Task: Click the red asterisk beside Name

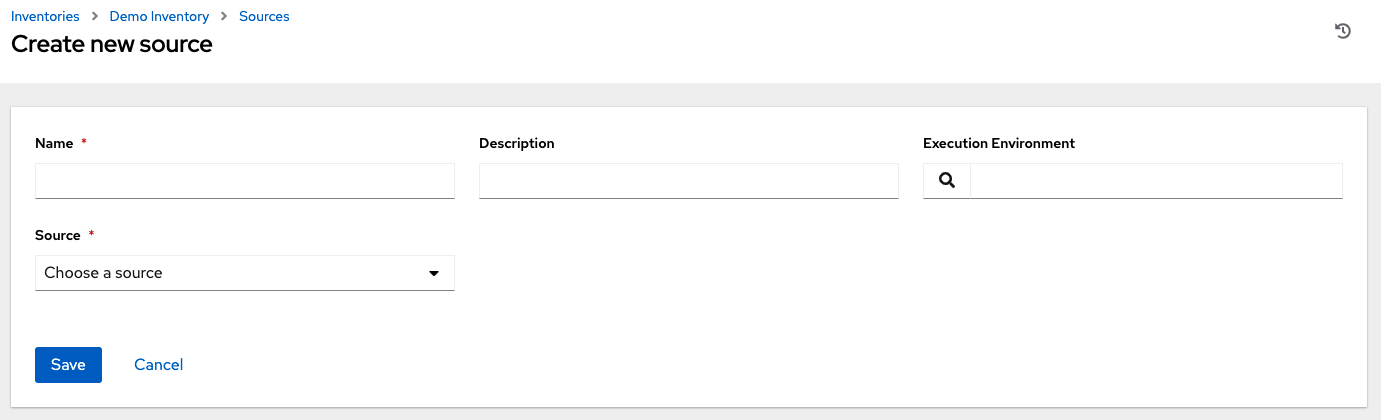Action: [84, 144]
